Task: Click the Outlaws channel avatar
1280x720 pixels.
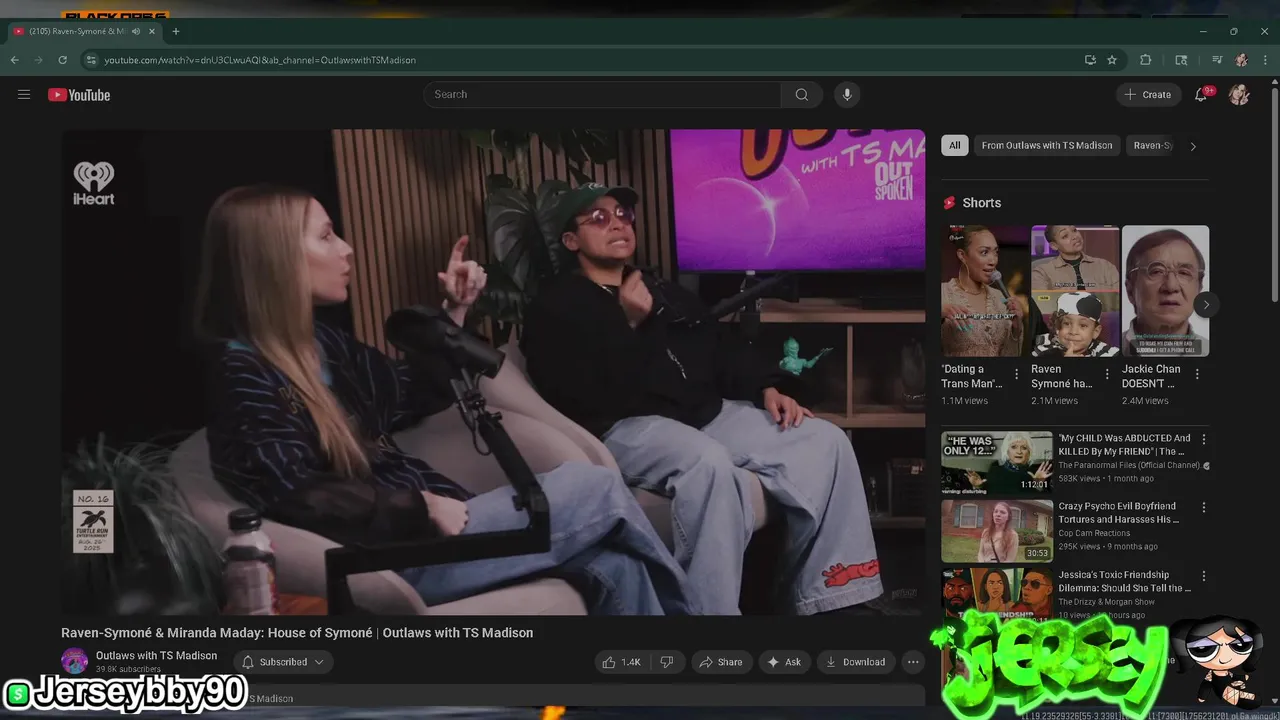Action: pyautogui.click(x=75, y=661)
